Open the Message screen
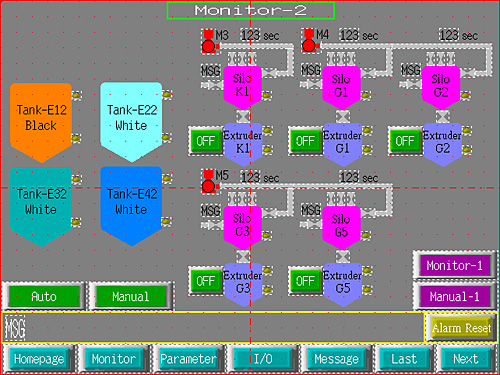500x375 pixels. coord(336,359)
